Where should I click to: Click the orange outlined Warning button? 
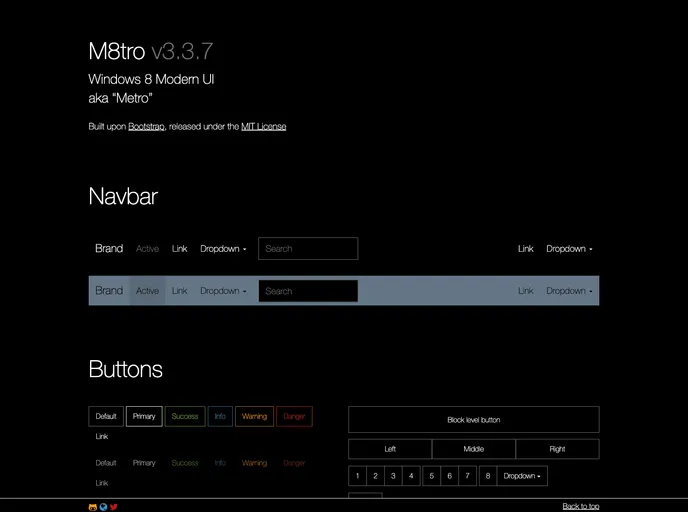click(254, 416)
